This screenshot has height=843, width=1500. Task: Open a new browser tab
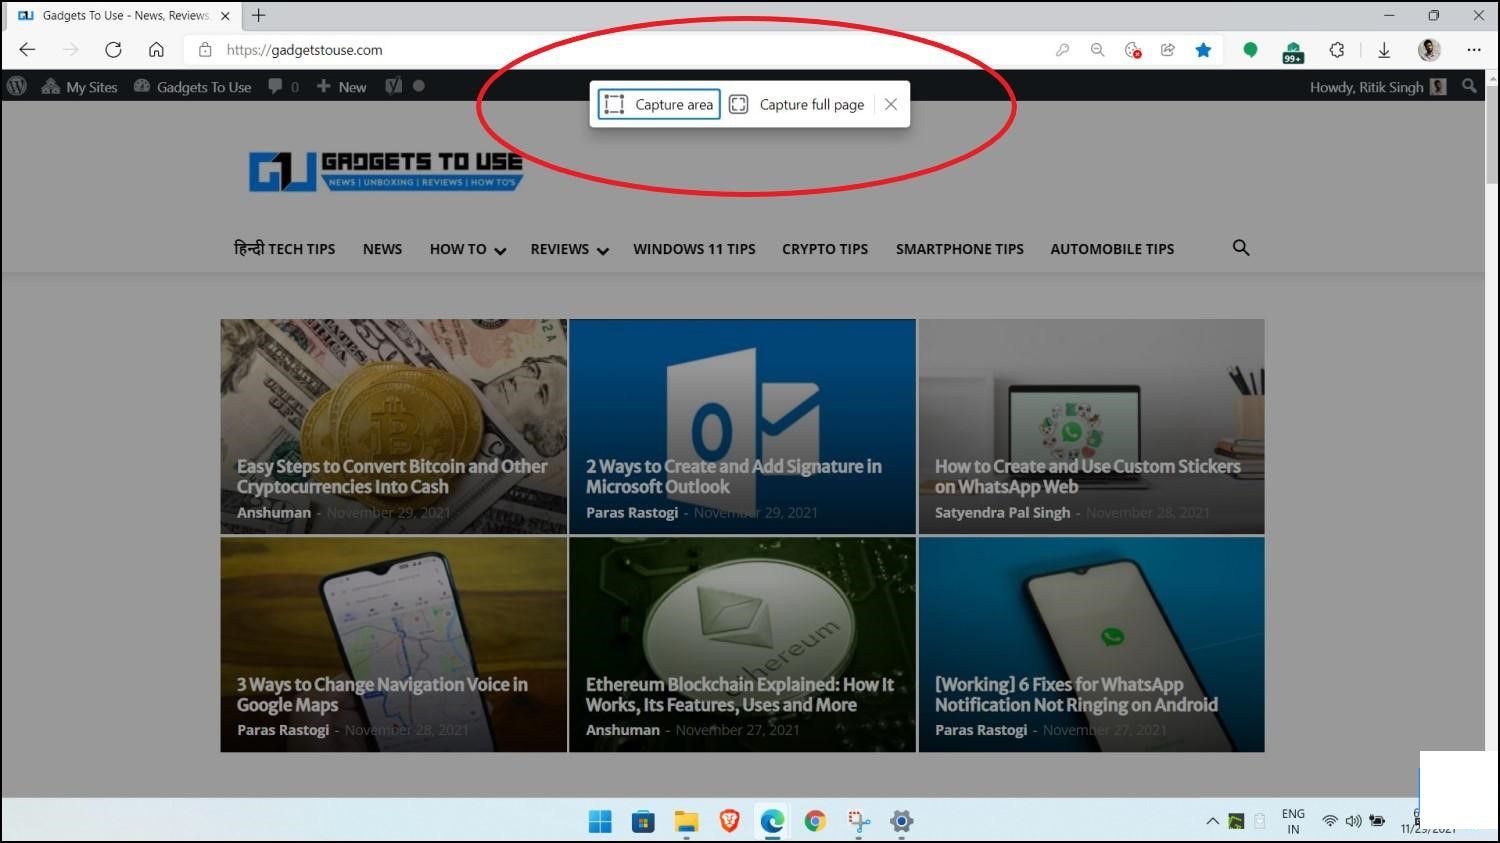point(259,15)
